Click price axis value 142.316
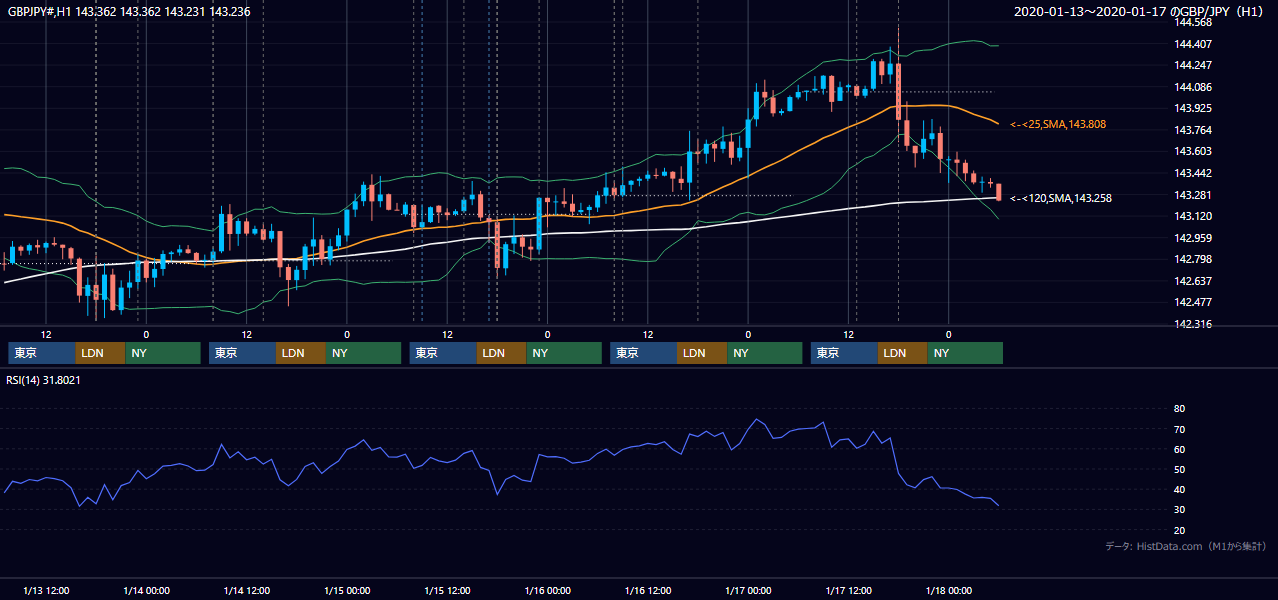 (x=1193, y=324)
